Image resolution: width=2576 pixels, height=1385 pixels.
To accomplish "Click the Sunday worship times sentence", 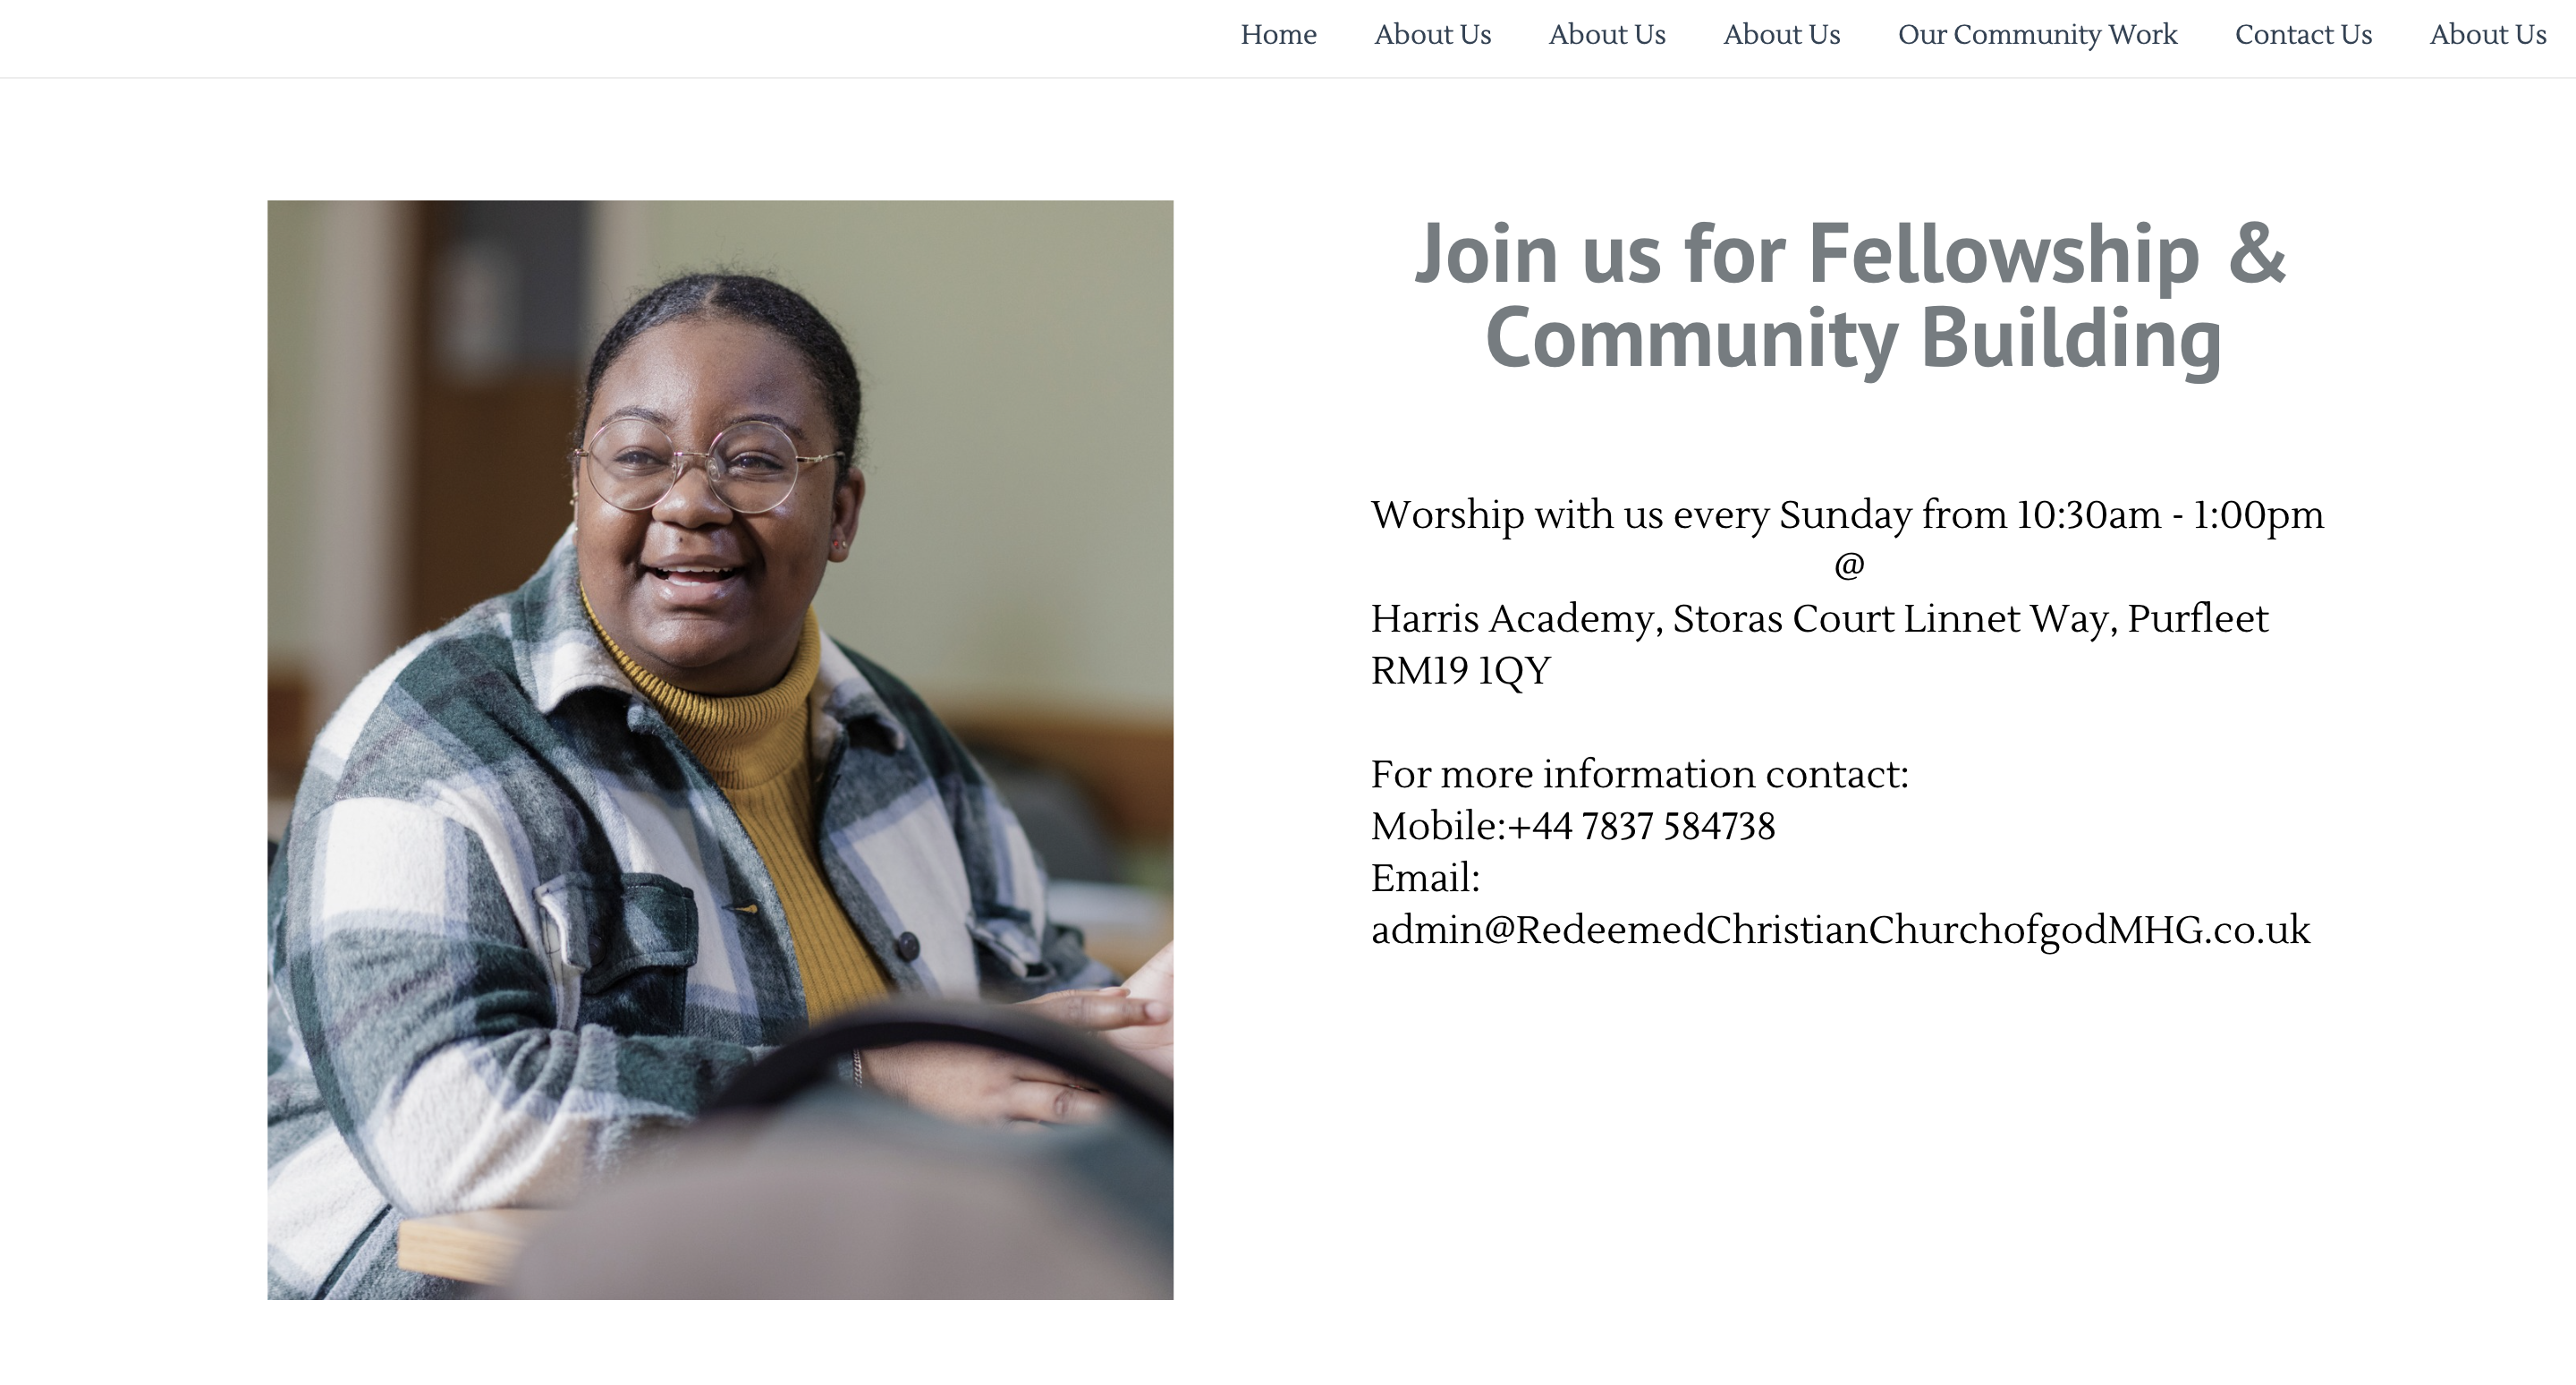I will point(1847,515).
